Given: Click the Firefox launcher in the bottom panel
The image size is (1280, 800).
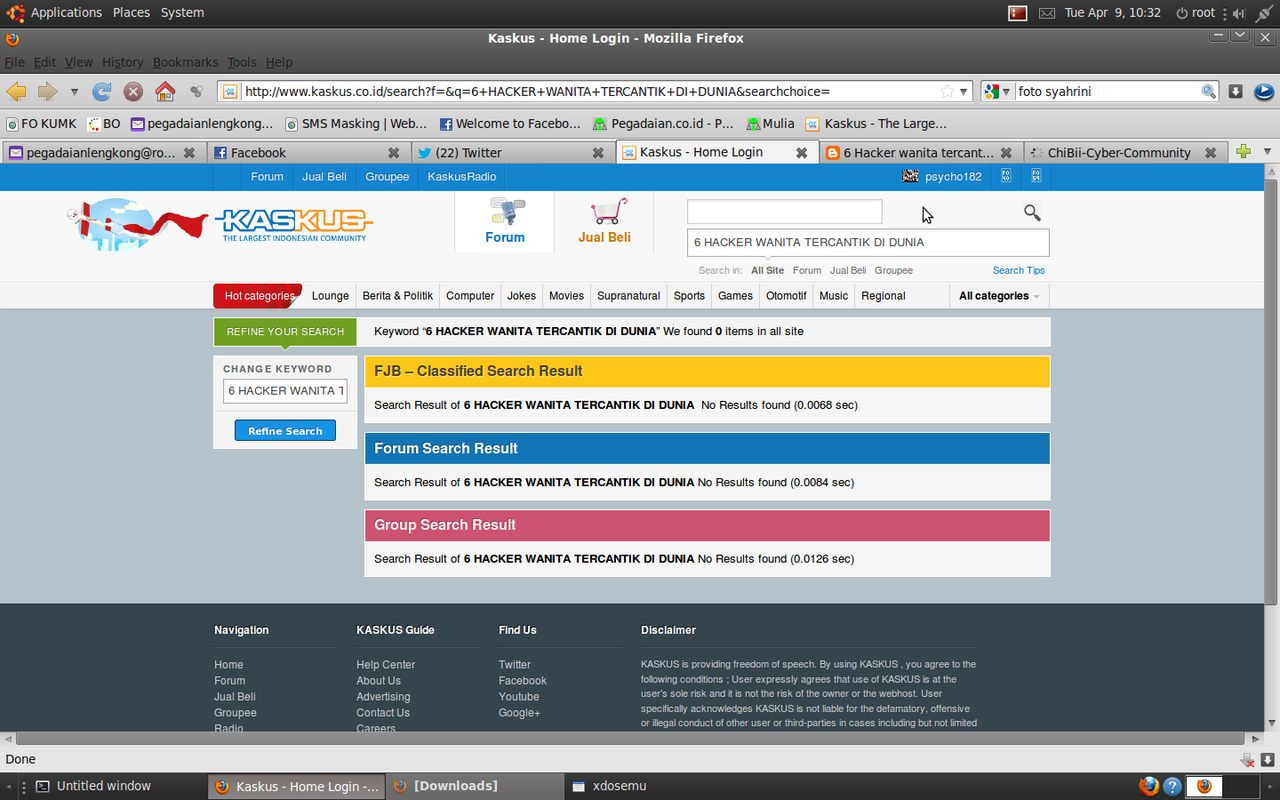Looking at the screenshot, I should [1147, 786].
